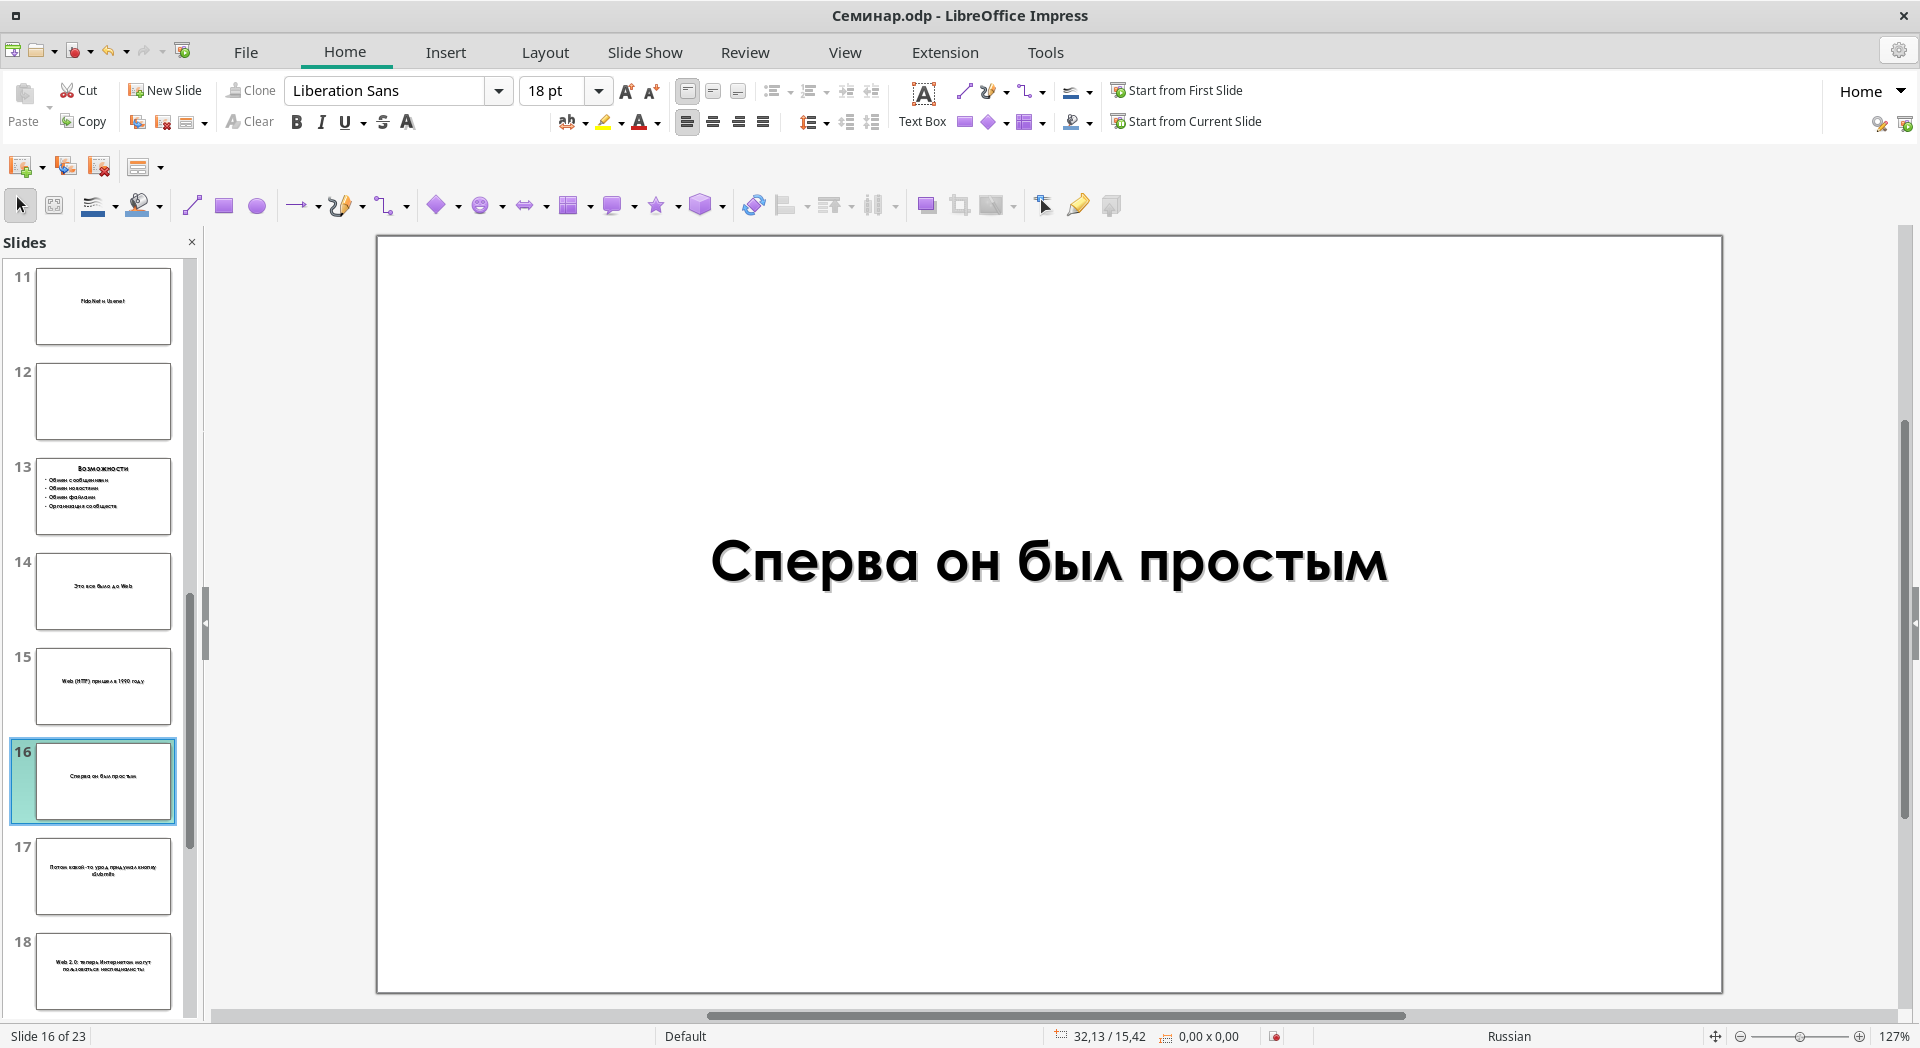Select the star shapes tool
Screen dimensions: 1920x1048
656,206
